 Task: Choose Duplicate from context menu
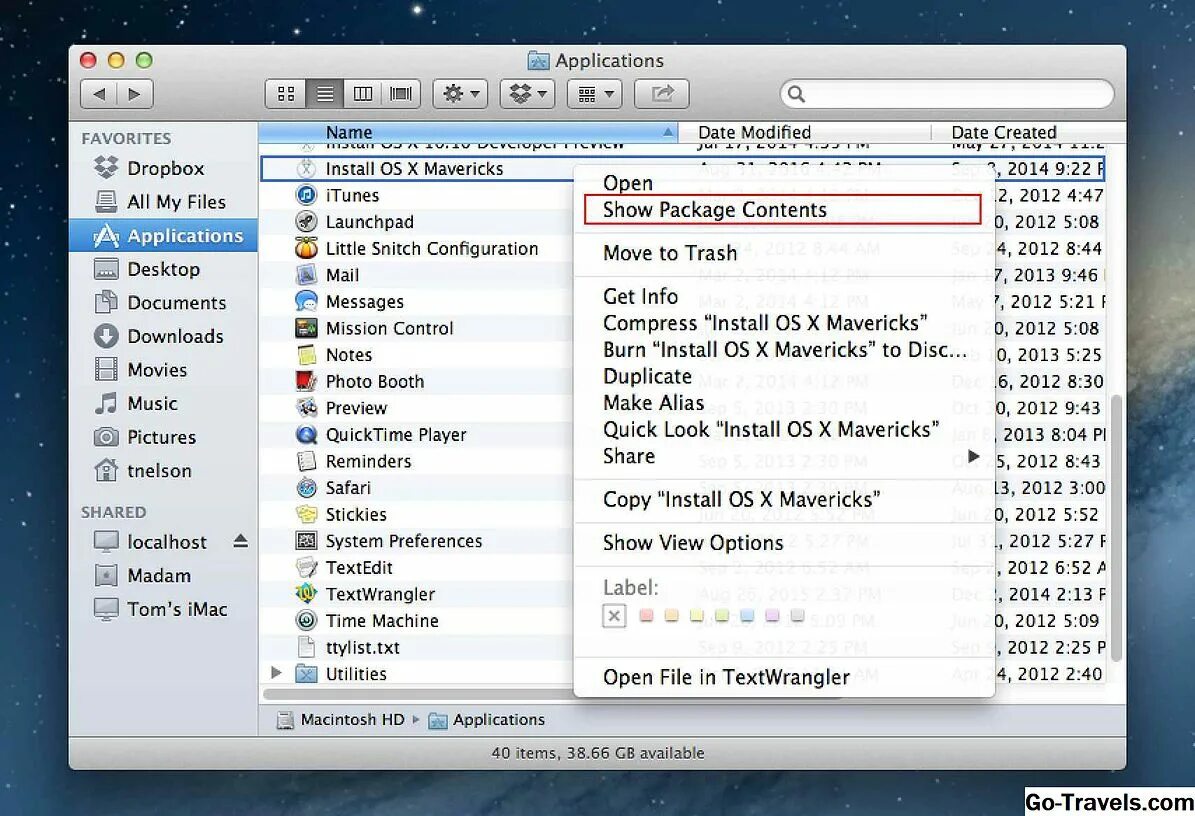click(783, 376)
